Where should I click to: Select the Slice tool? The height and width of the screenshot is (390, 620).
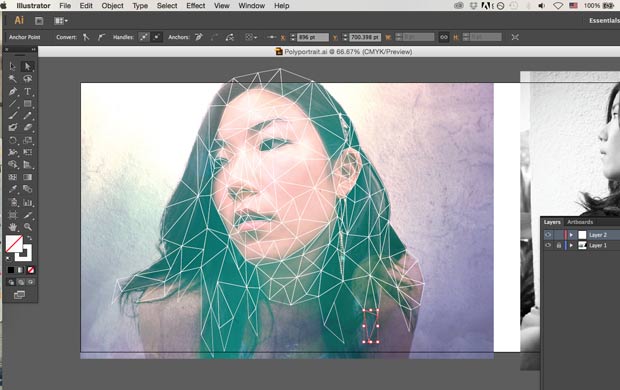(x=27, y=215)
